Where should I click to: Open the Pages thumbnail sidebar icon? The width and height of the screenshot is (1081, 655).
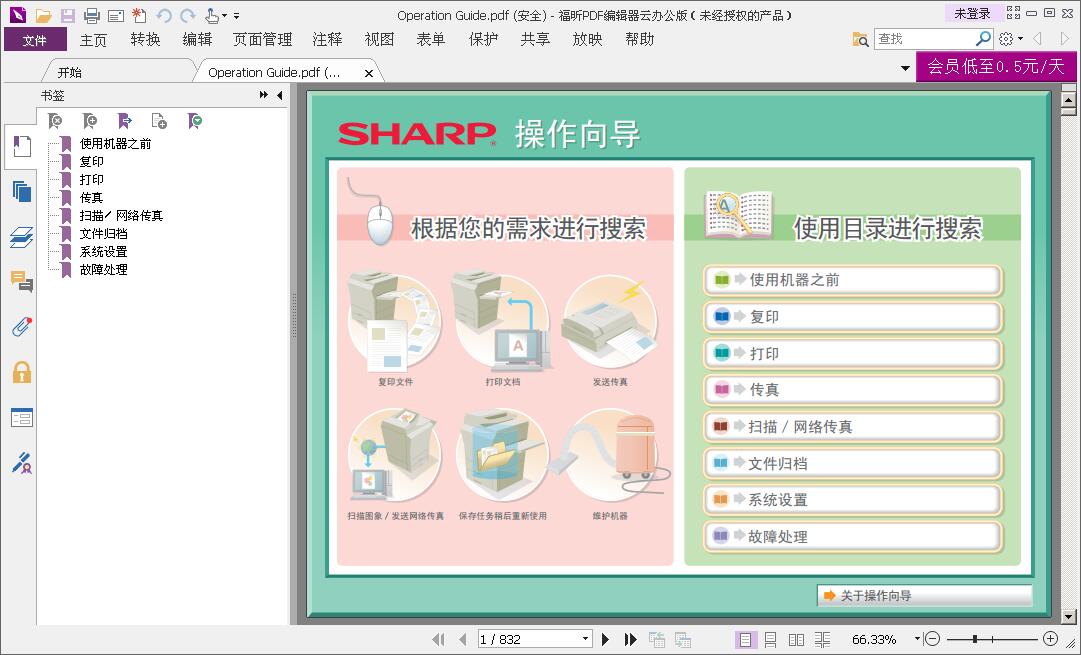pos(21,191)
